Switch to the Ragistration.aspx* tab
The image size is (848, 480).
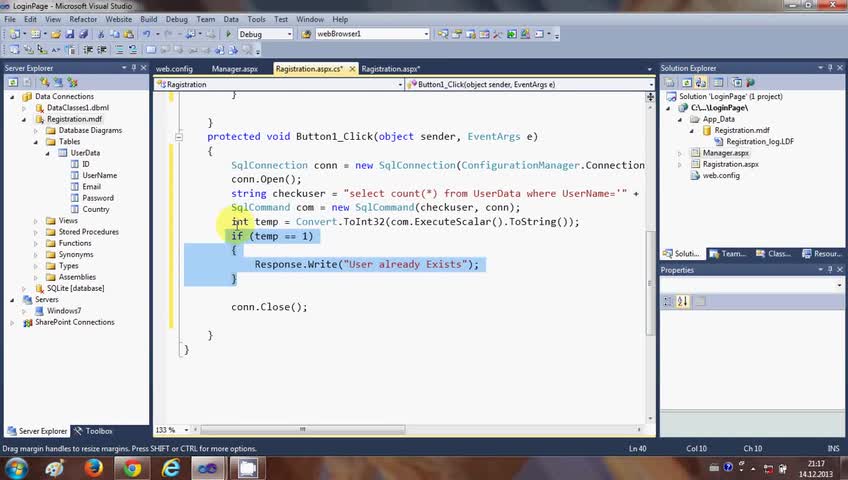[x=391, y=69]
